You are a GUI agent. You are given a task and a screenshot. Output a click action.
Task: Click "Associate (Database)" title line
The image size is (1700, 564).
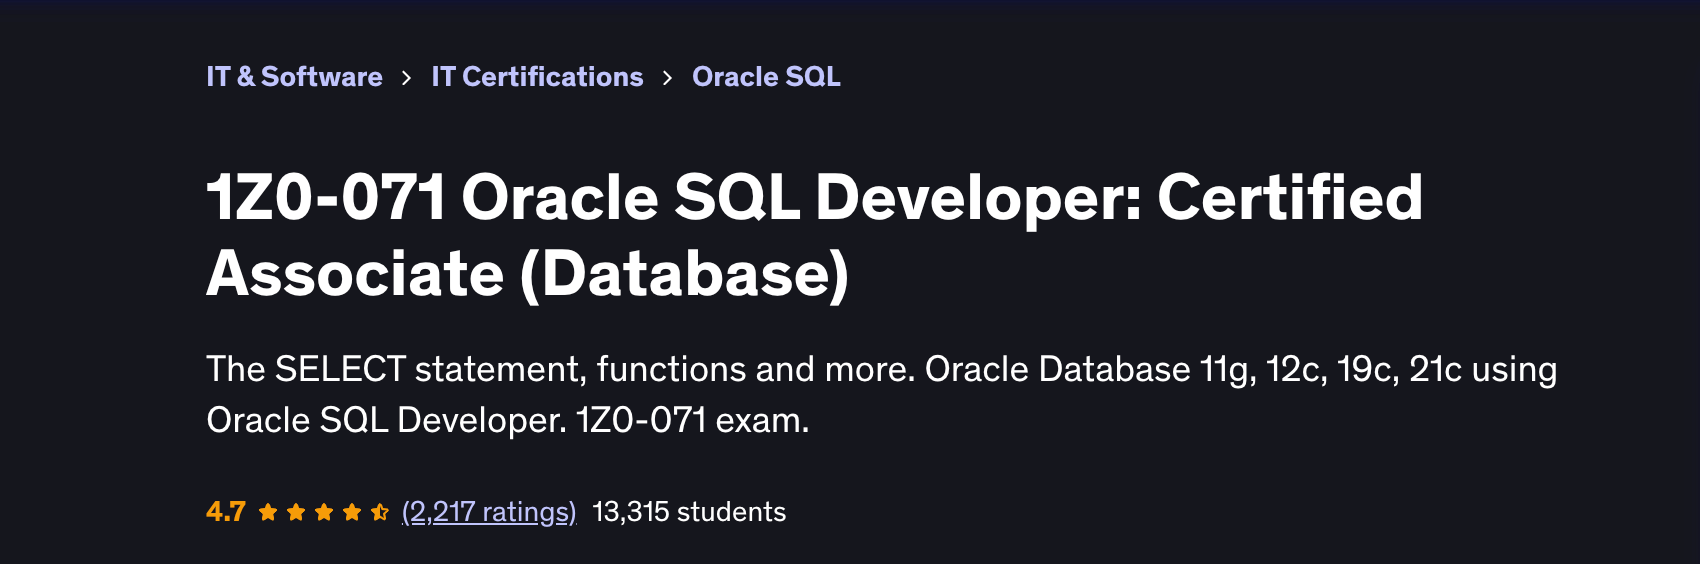(527, 274)
